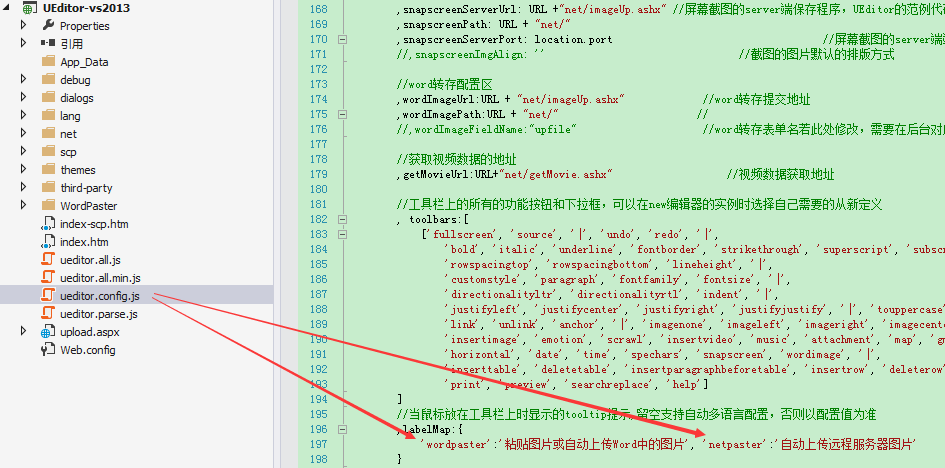Screen dimensions: 945x468
Task: Collapse array block at line 183
Action: pos(342,234)
